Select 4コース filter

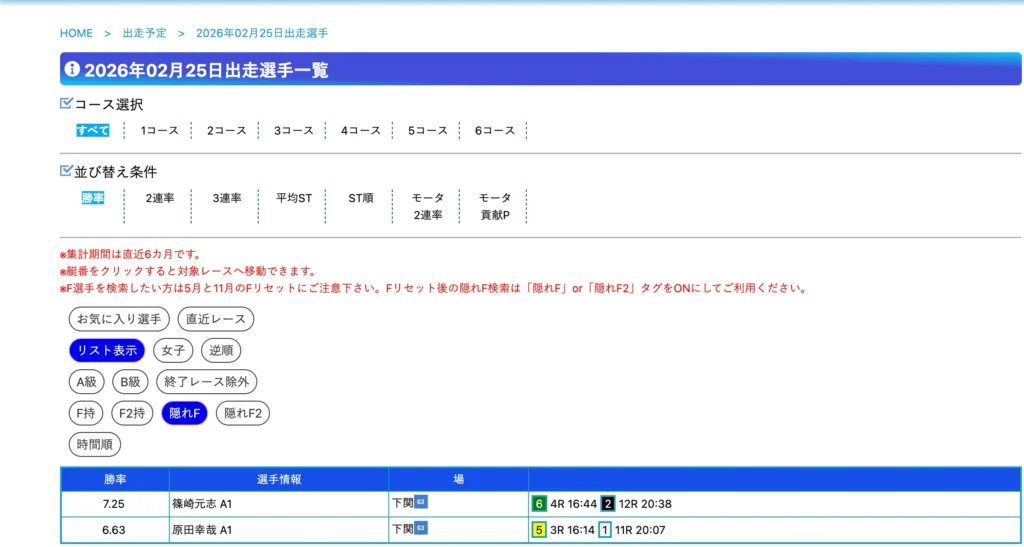360,131
